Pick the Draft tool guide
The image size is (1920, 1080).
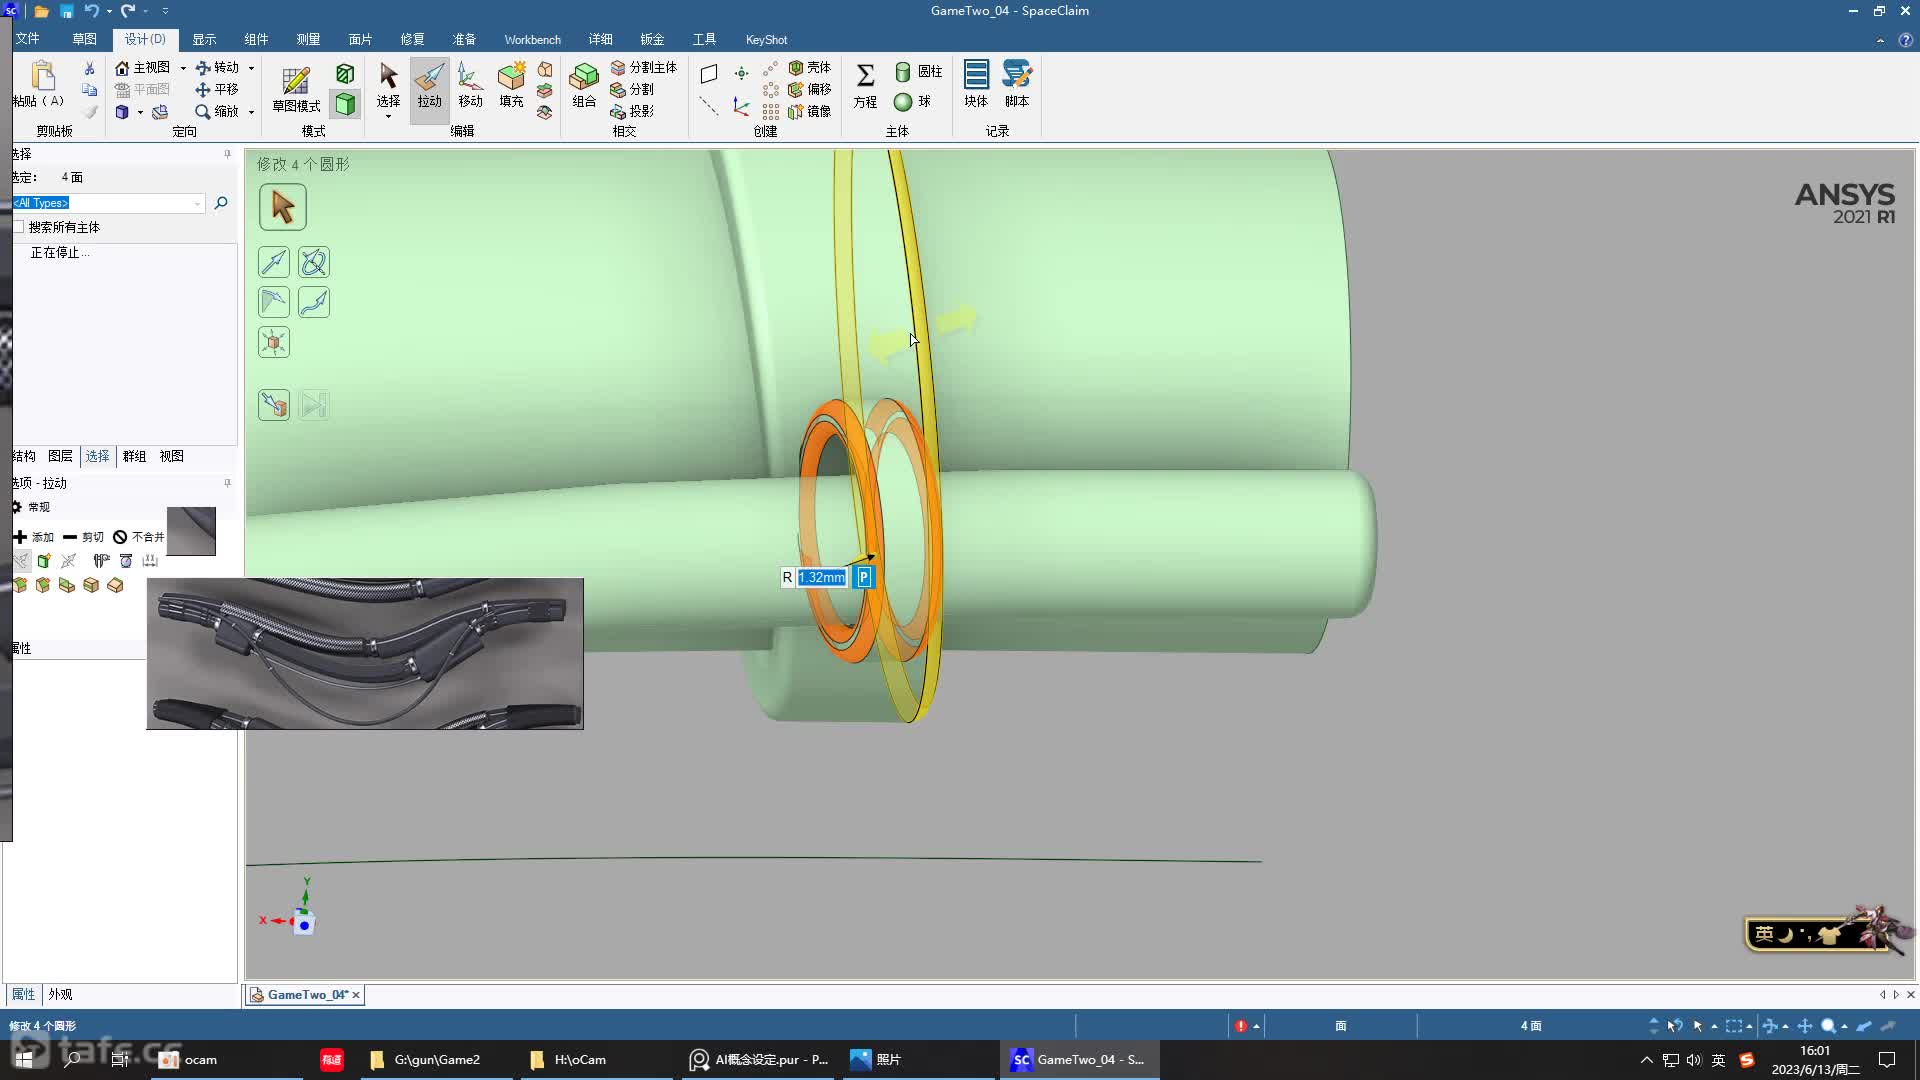pyautogui.click(x=274, y=302)
